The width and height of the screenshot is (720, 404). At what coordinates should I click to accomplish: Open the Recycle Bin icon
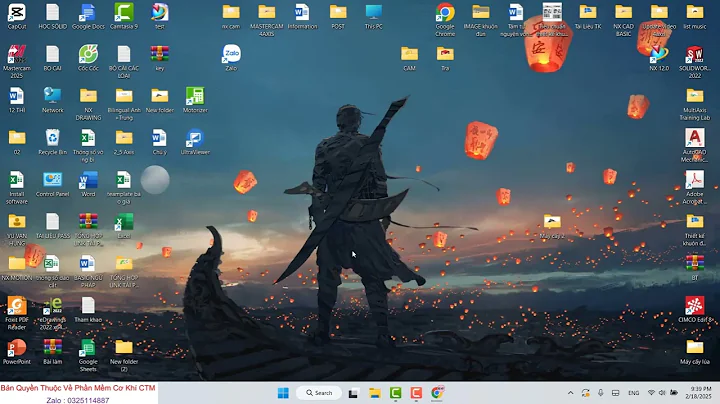pos(52,142)
